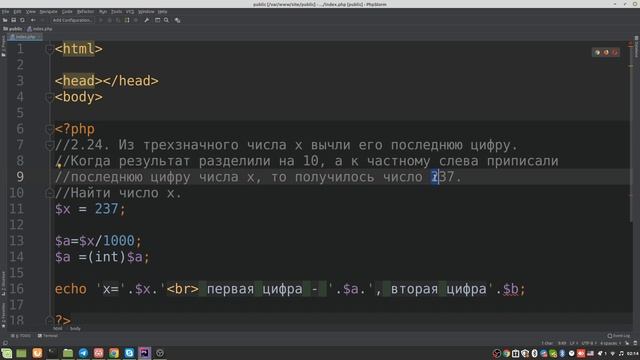Click the Wi-Fi network tray icon

coord(612,353)
